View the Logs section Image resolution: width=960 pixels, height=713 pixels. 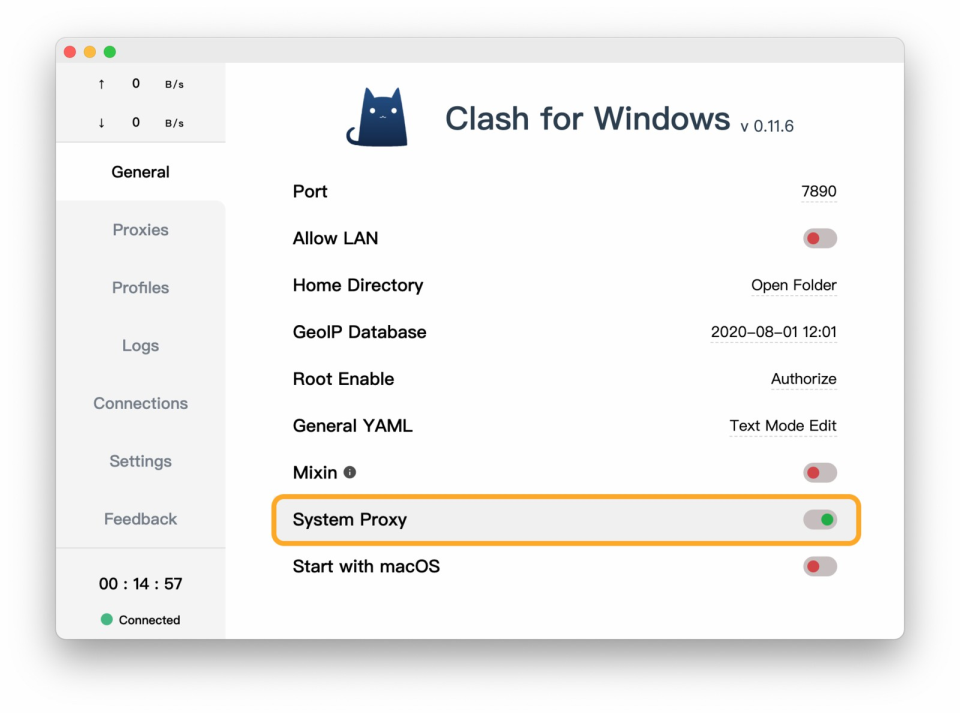[140, 346]
